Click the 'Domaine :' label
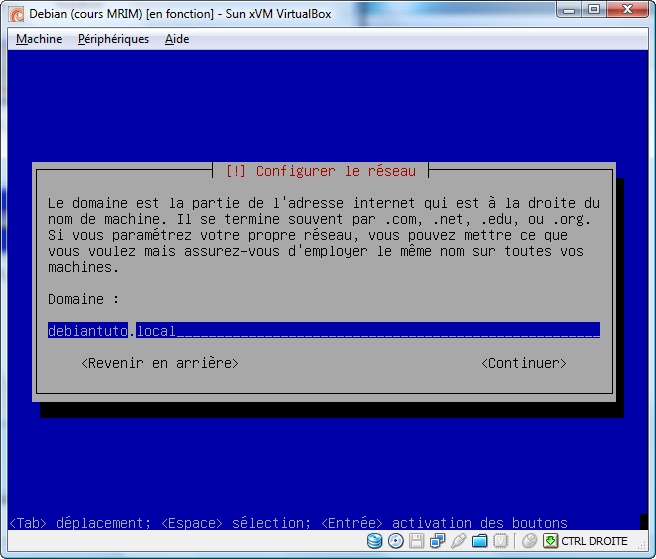The width and height of the screenshot is (656, 559). point(83,299)
